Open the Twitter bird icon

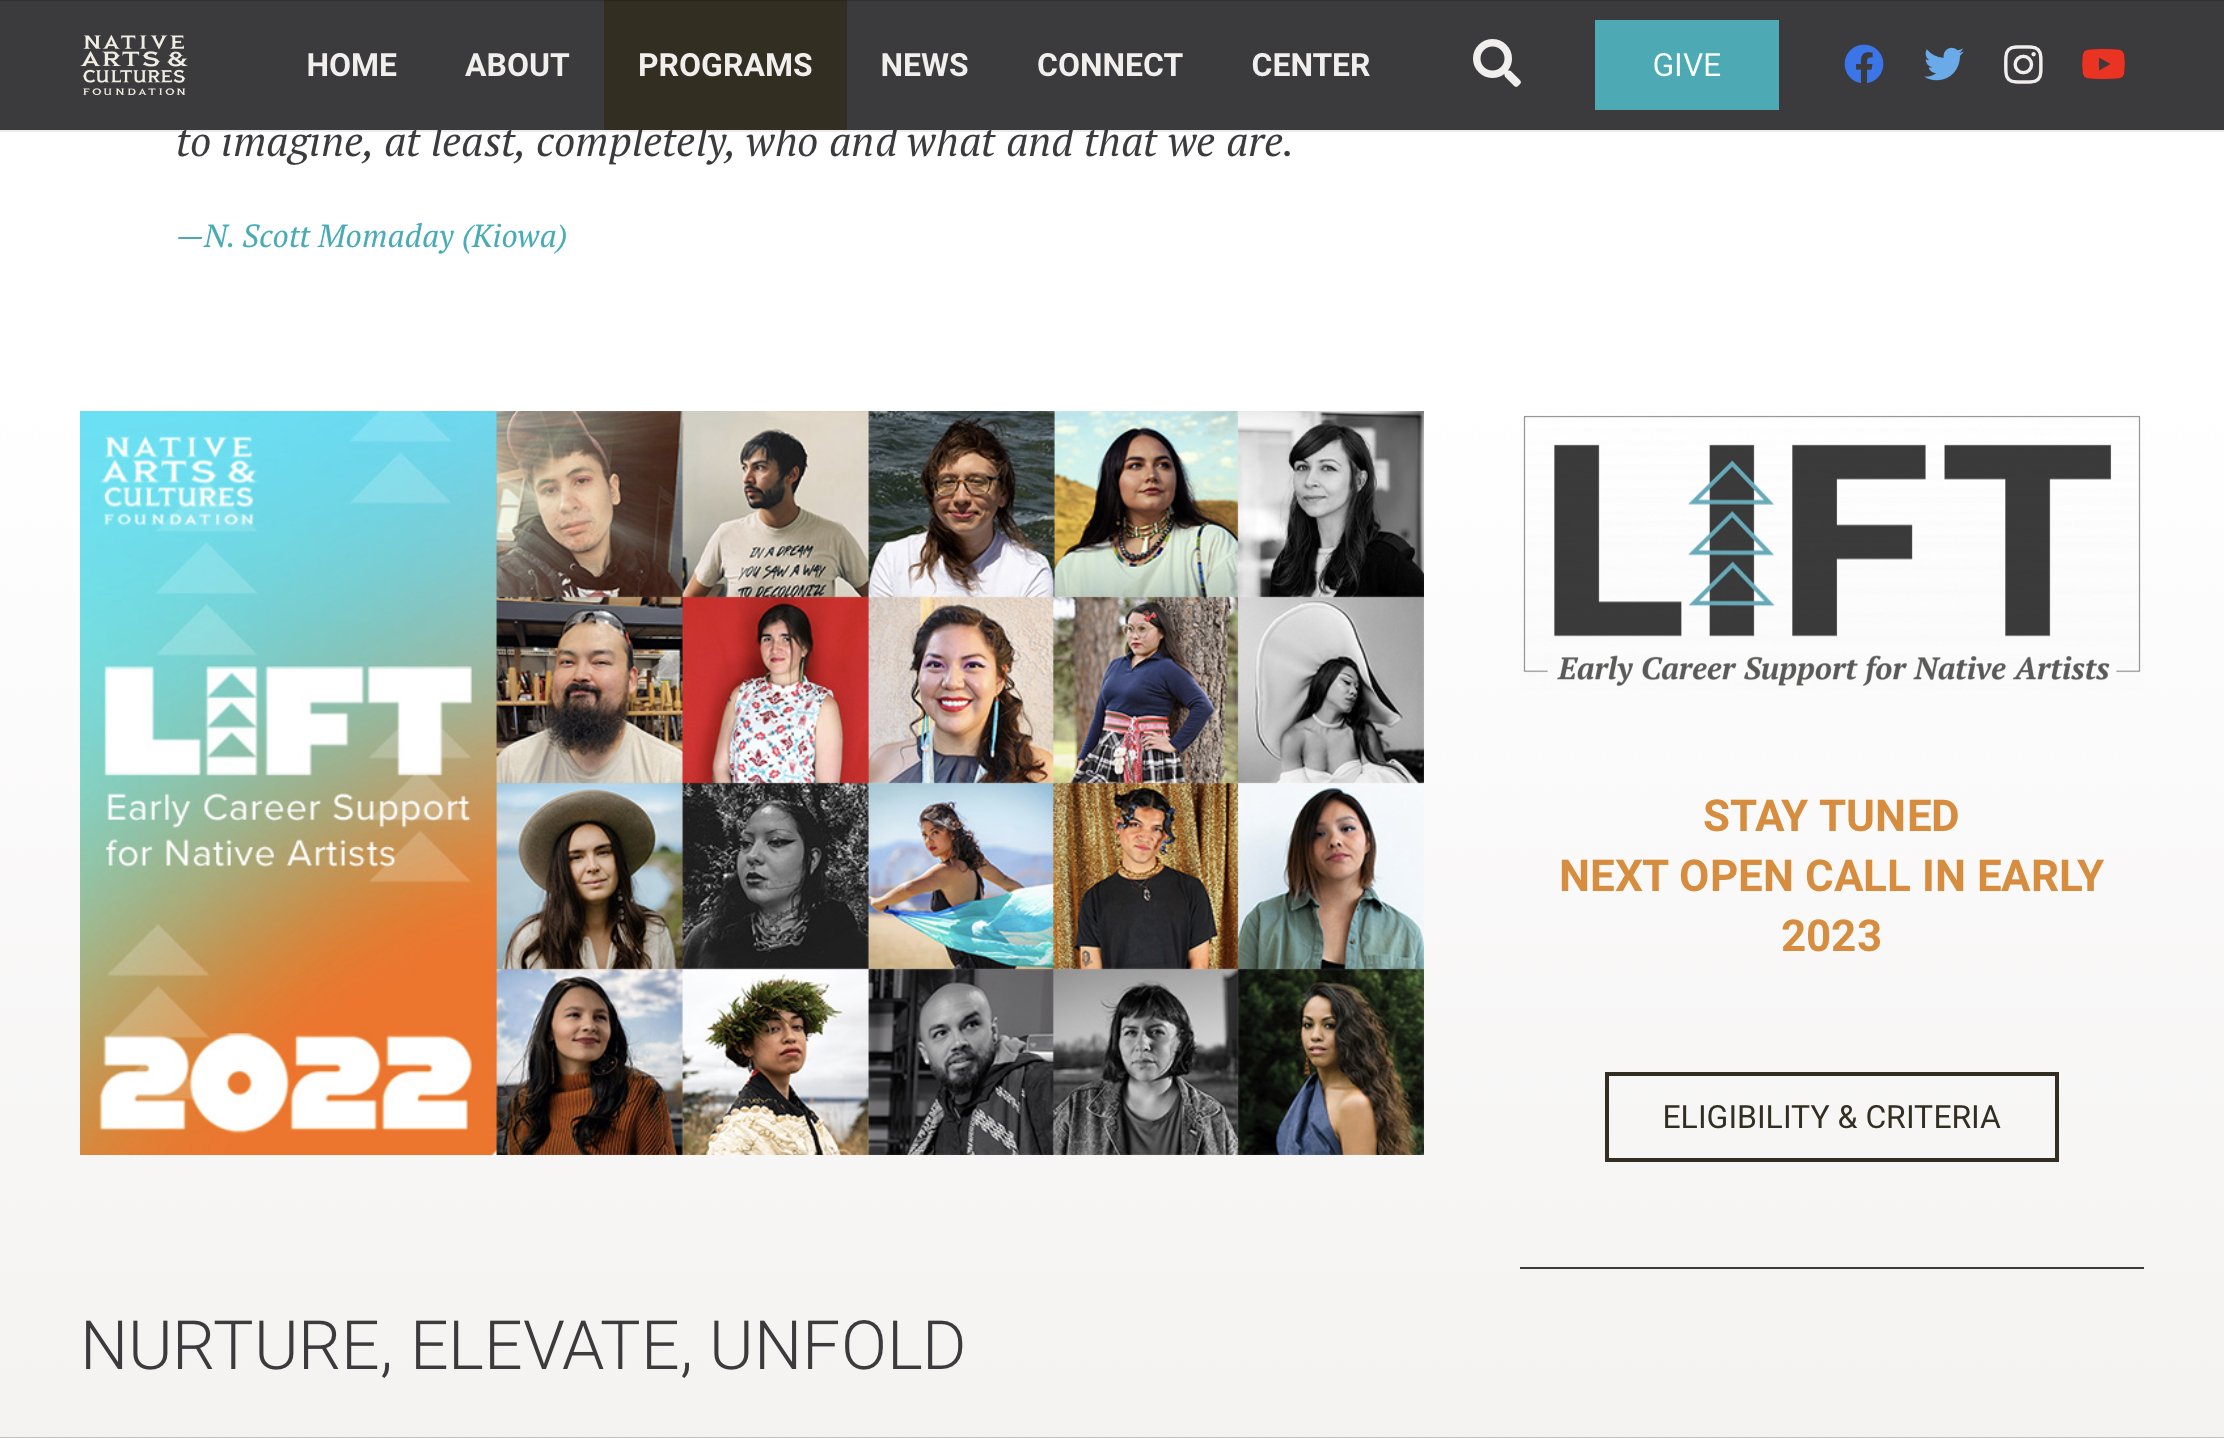tap(1943, 65)
